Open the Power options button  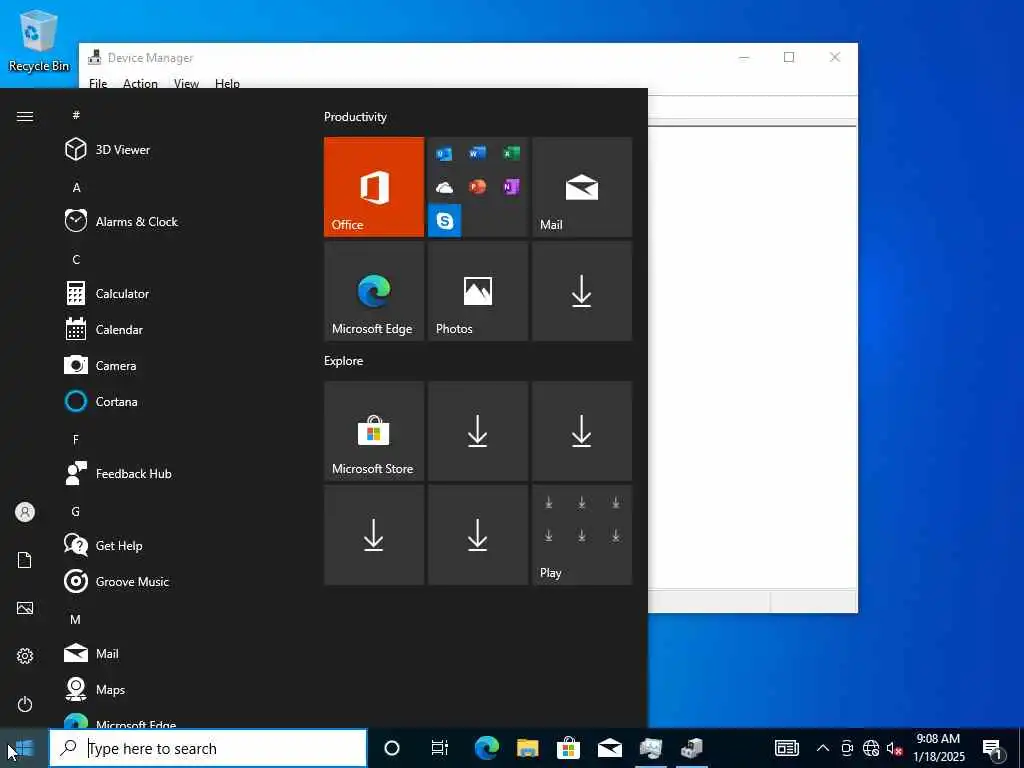[25, 704]
